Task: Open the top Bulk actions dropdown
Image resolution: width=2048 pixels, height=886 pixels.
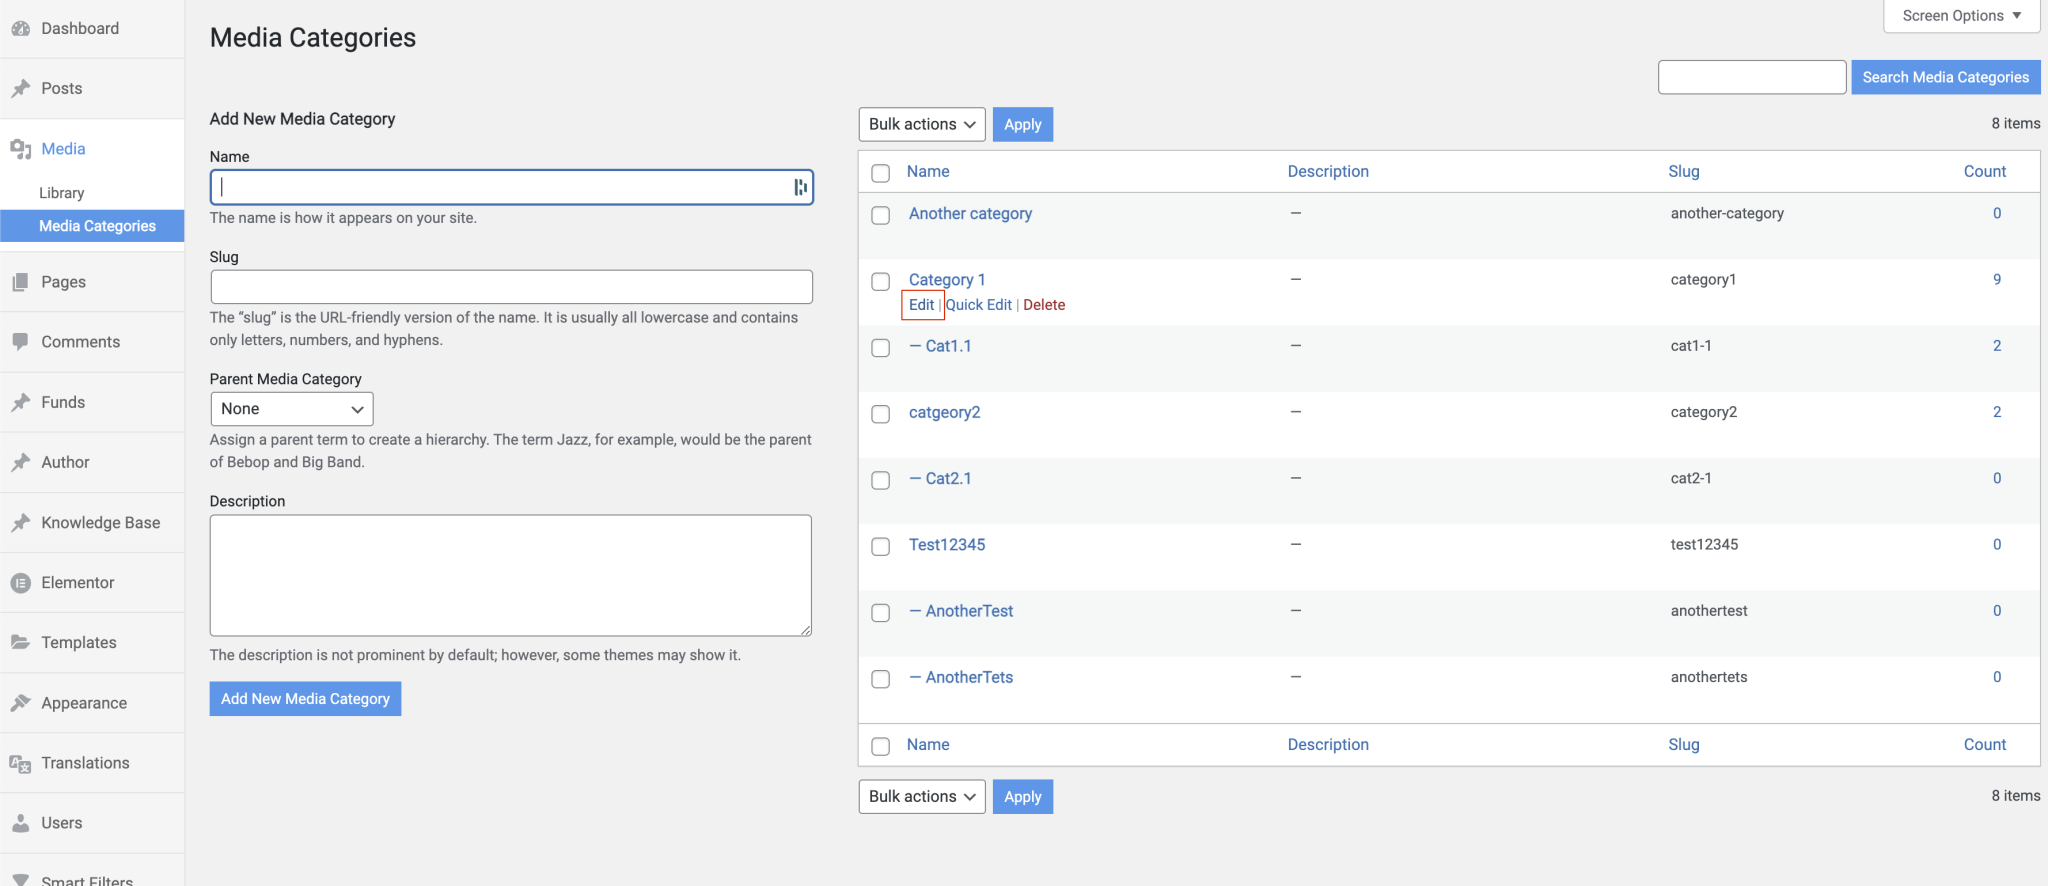Action: (x=921, y=125)
